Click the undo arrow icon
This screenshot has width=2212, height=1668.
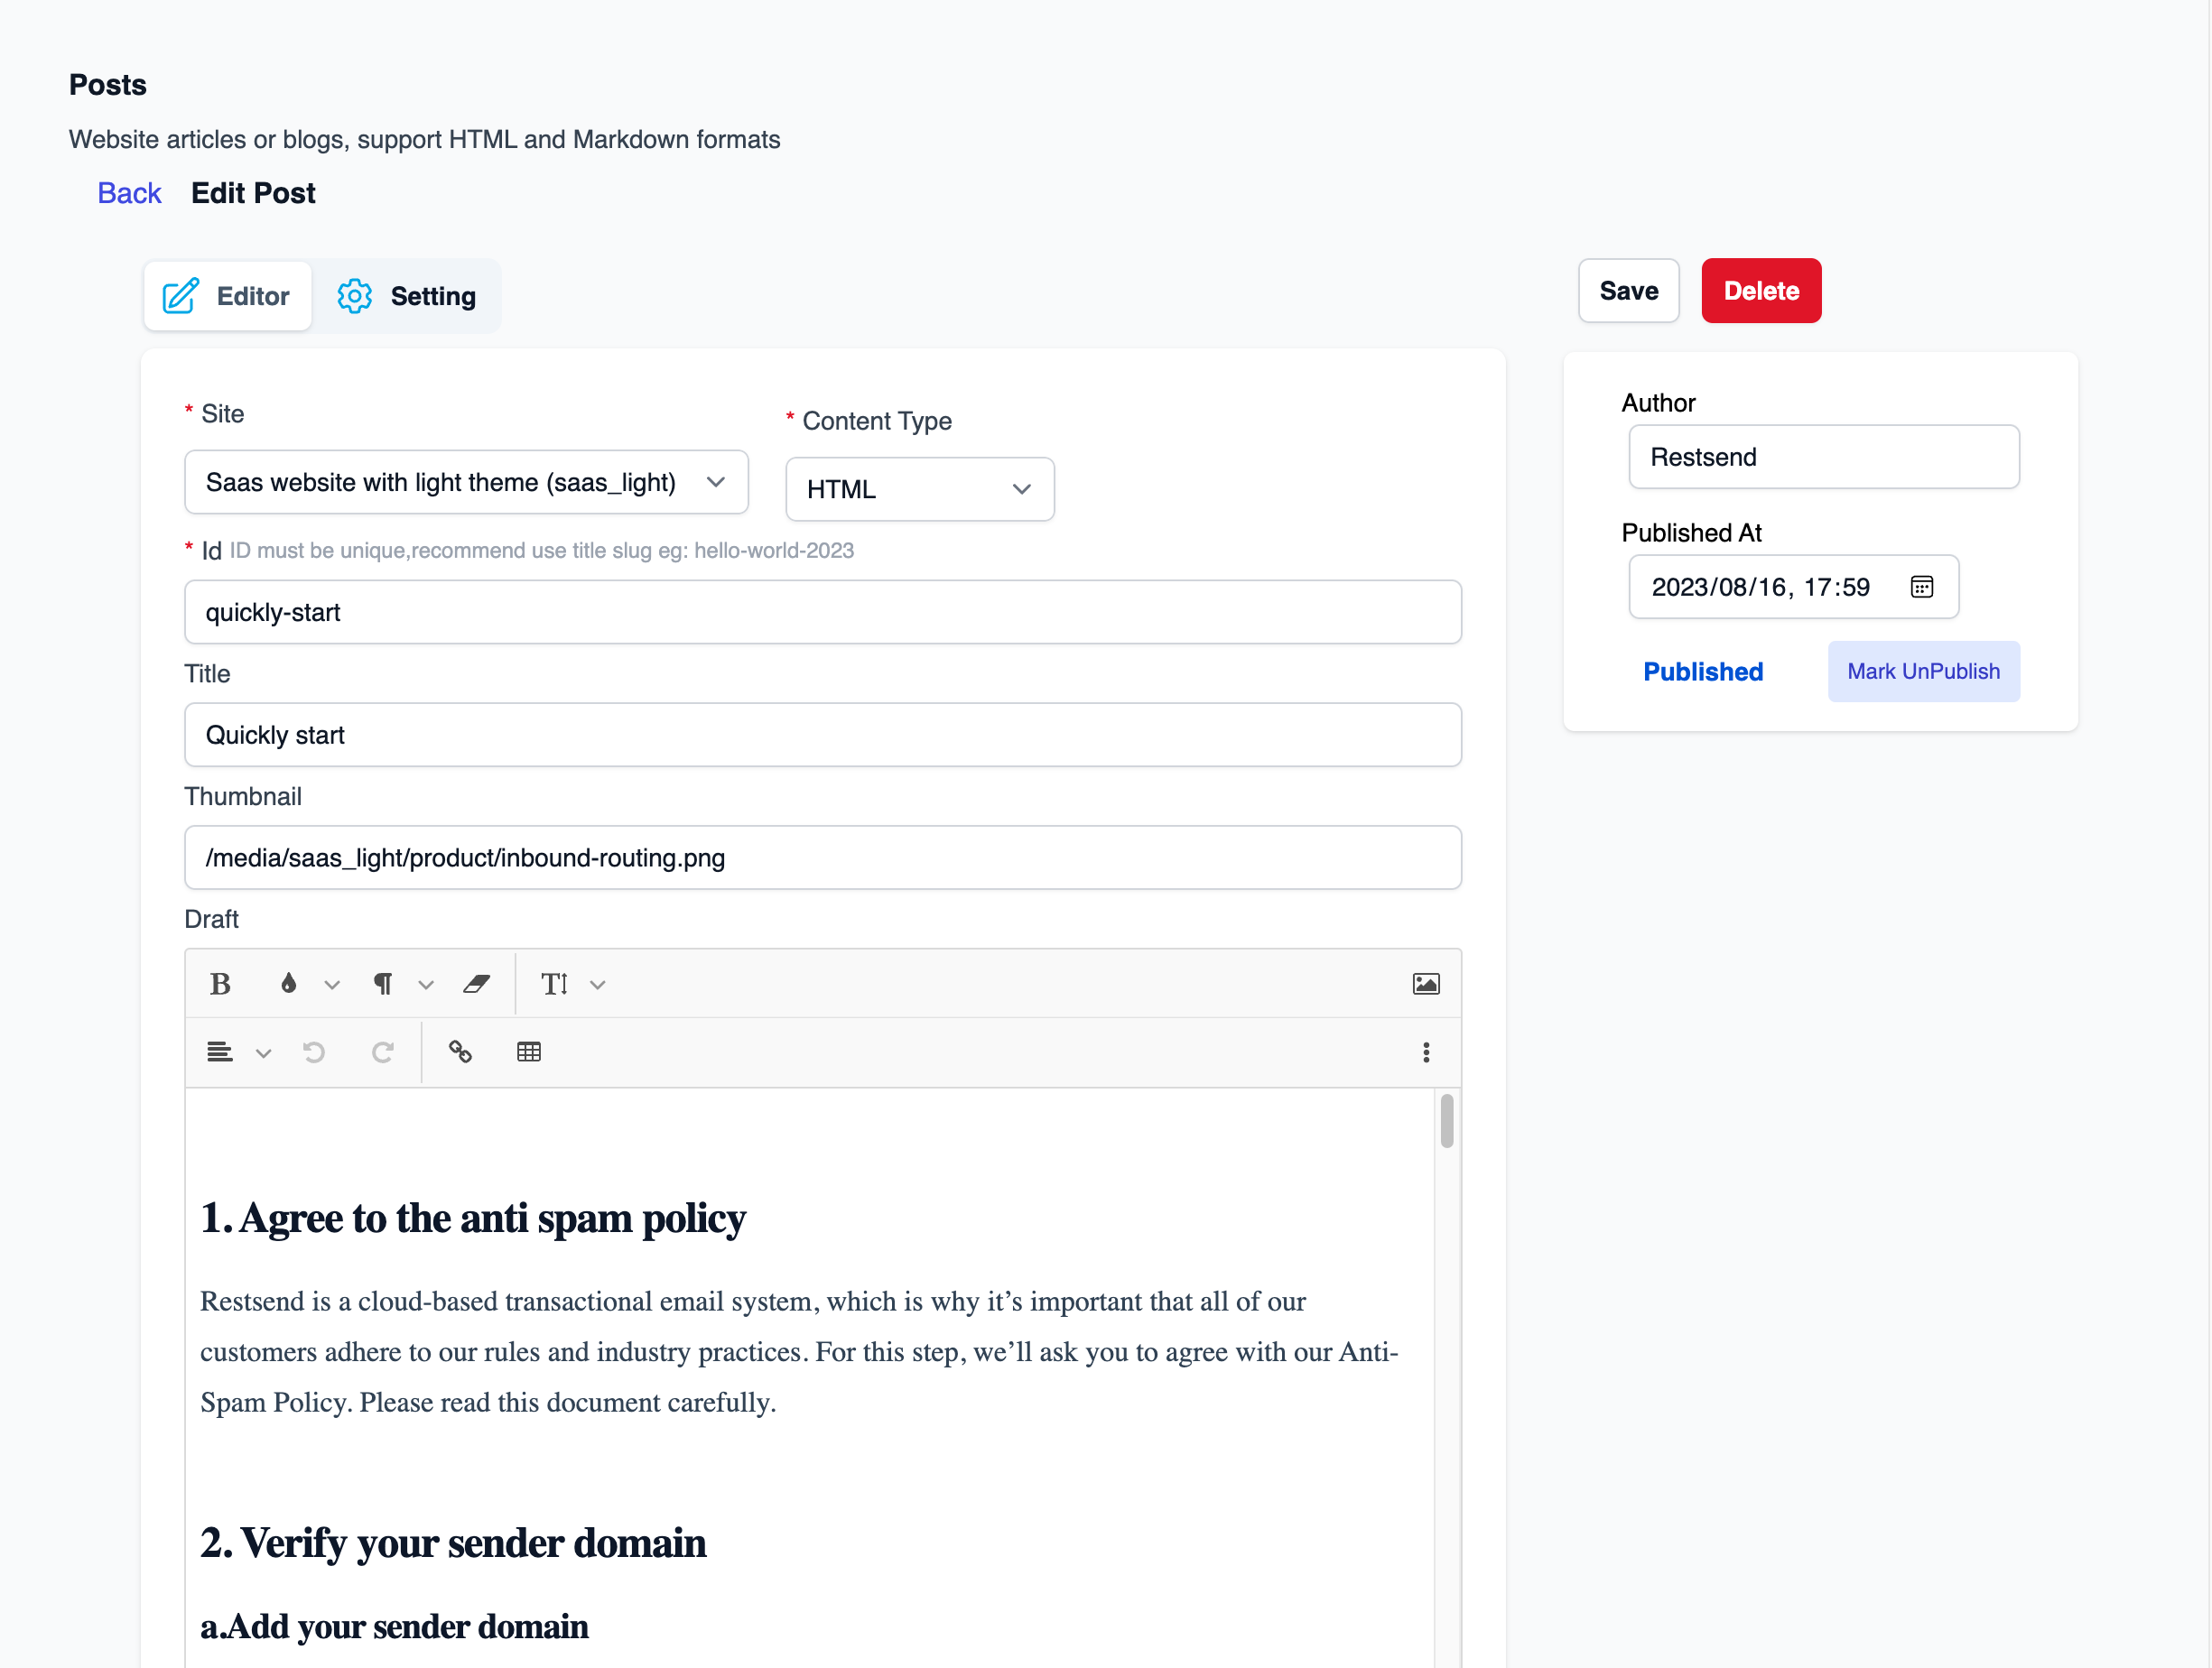(314, 1052)
